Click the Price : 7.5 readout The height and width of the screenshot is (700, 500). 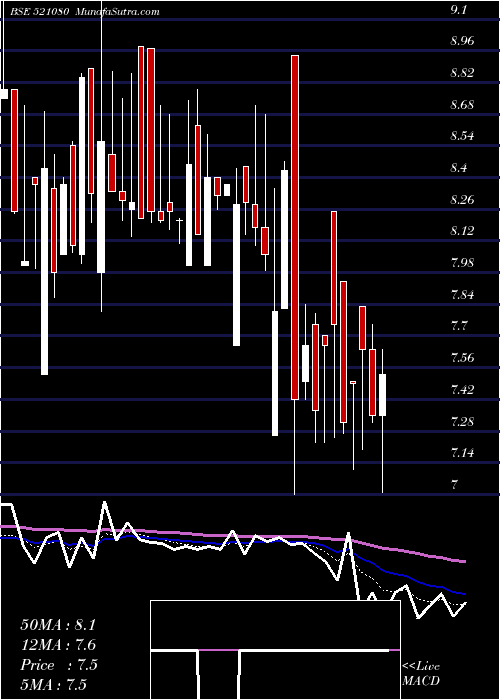coord(58,665)
